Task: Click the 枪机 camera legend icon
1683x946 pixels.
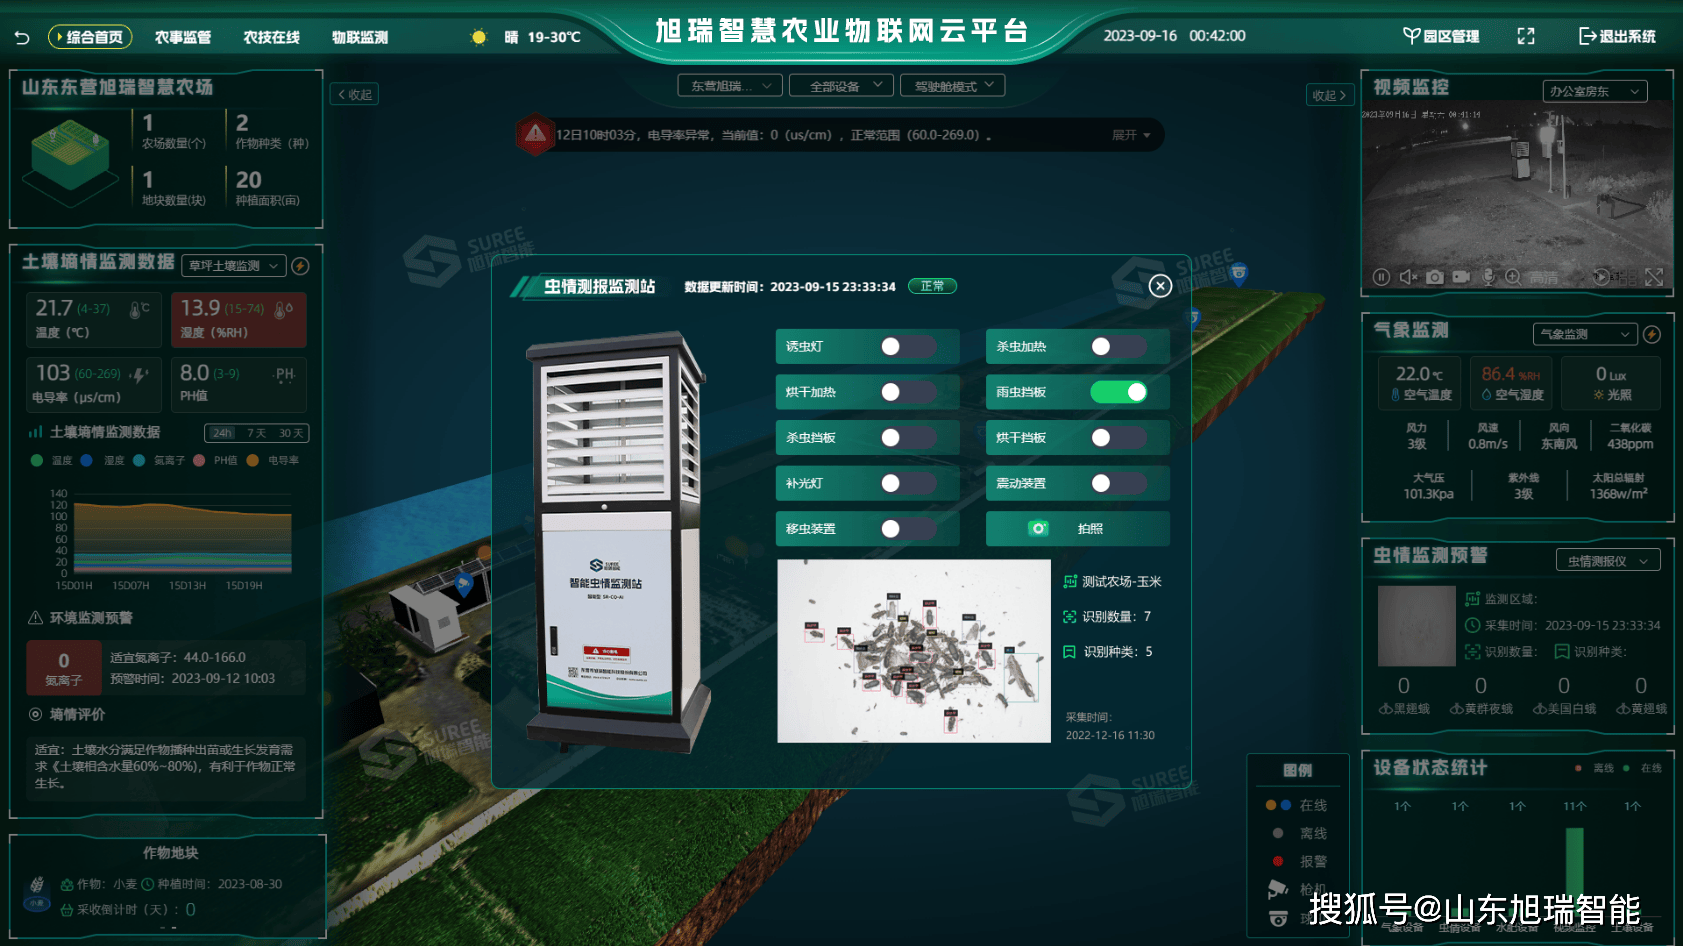Action: click(x=1277, y=889)
